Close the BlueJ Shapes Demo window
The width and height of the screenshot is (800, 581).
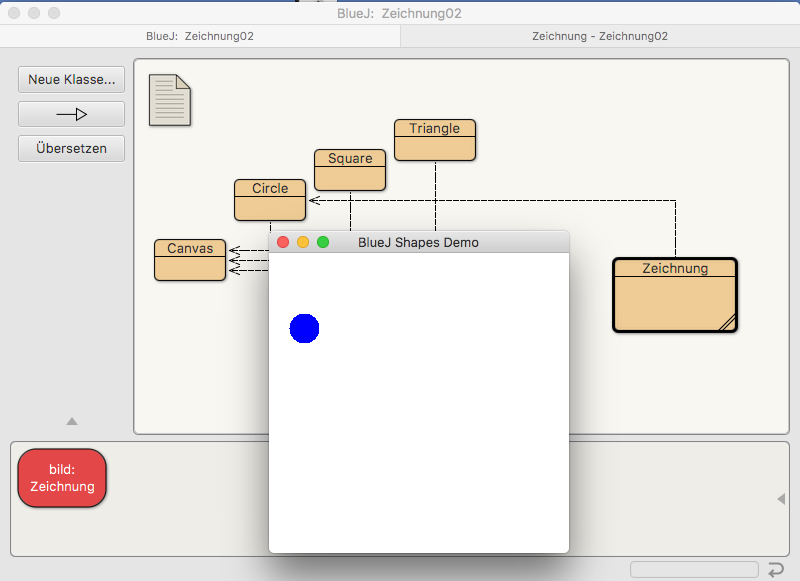coord(283,242)
